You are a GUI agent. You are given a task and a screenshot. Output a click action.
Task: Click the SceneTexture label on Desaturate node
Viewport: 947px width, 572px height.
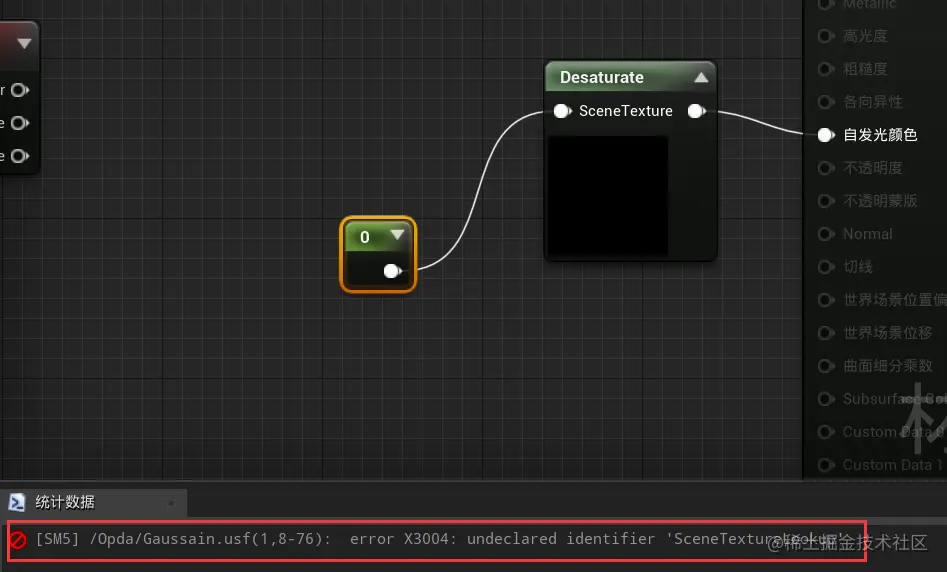click(x=626, y=111)
